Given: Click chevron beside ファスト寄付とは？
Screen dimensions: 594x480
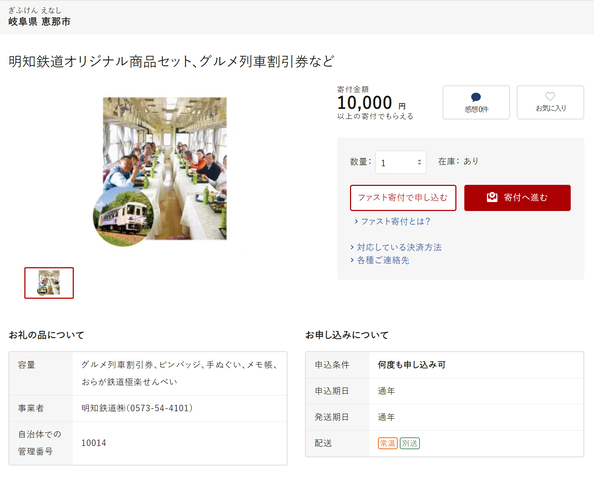Looking at the screenshot, I should (x=356, y=221).
